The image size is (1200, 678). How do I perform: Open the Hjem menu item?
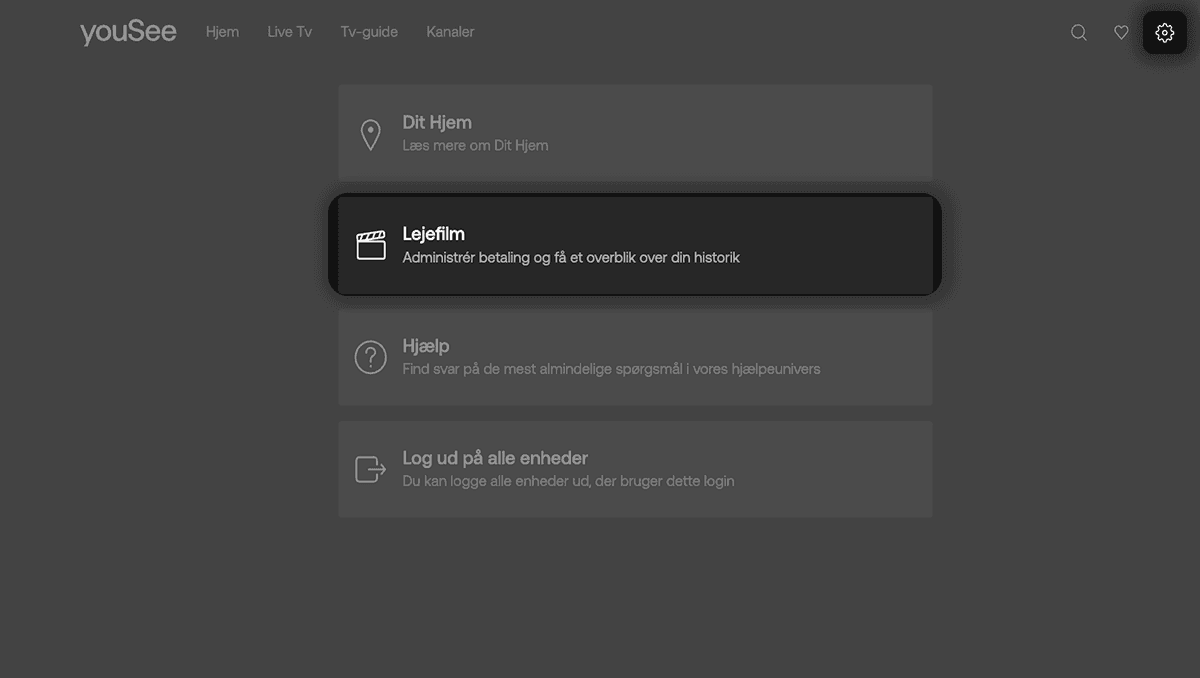tap(222, 32)
